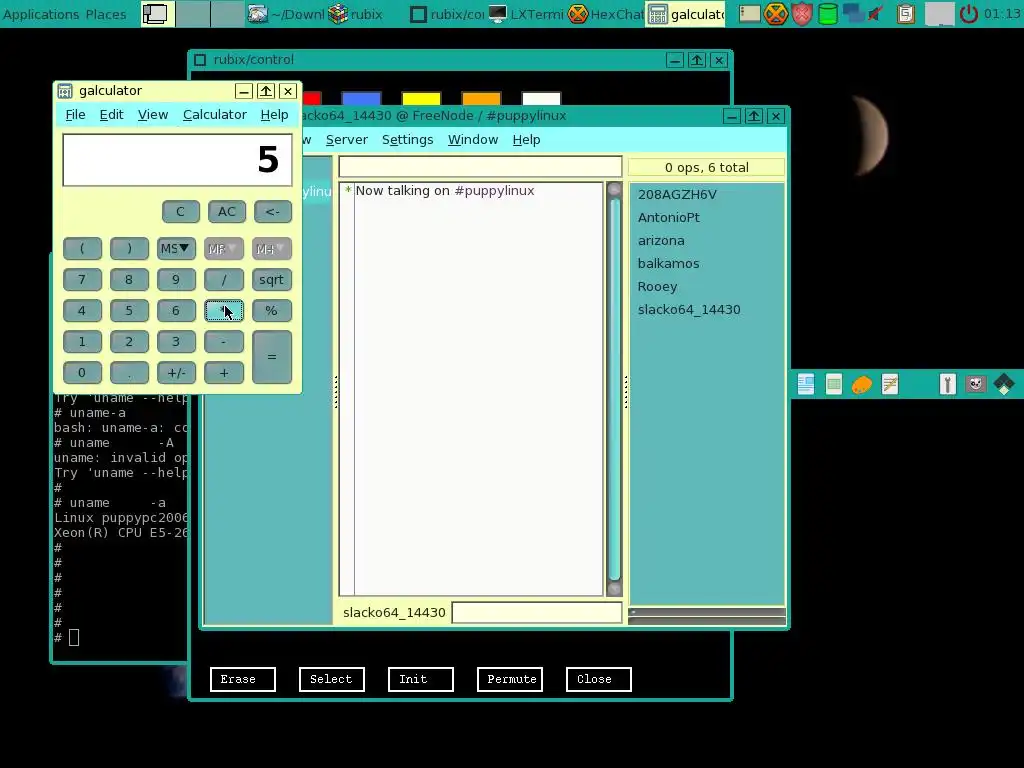Click the blue color swatch in rubix/control

click(x=361, y=99)
